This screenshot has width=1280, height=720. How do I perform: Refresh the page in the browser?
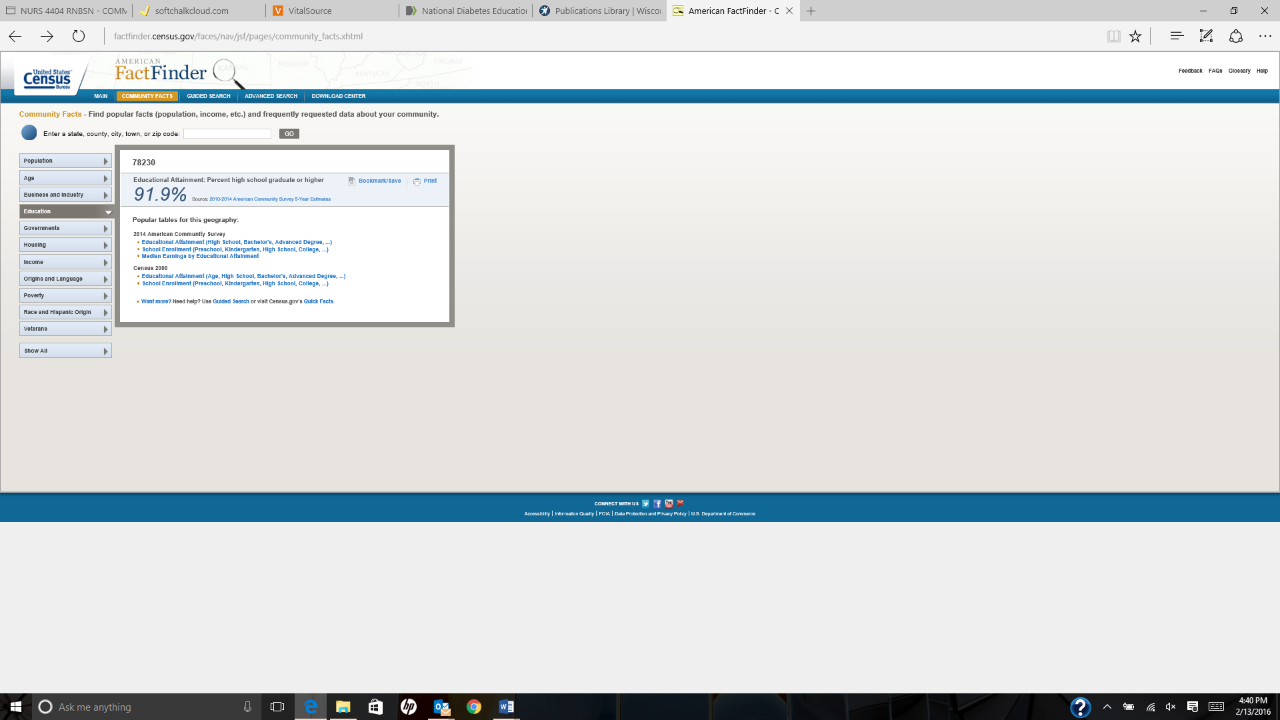tap(78, 36)
